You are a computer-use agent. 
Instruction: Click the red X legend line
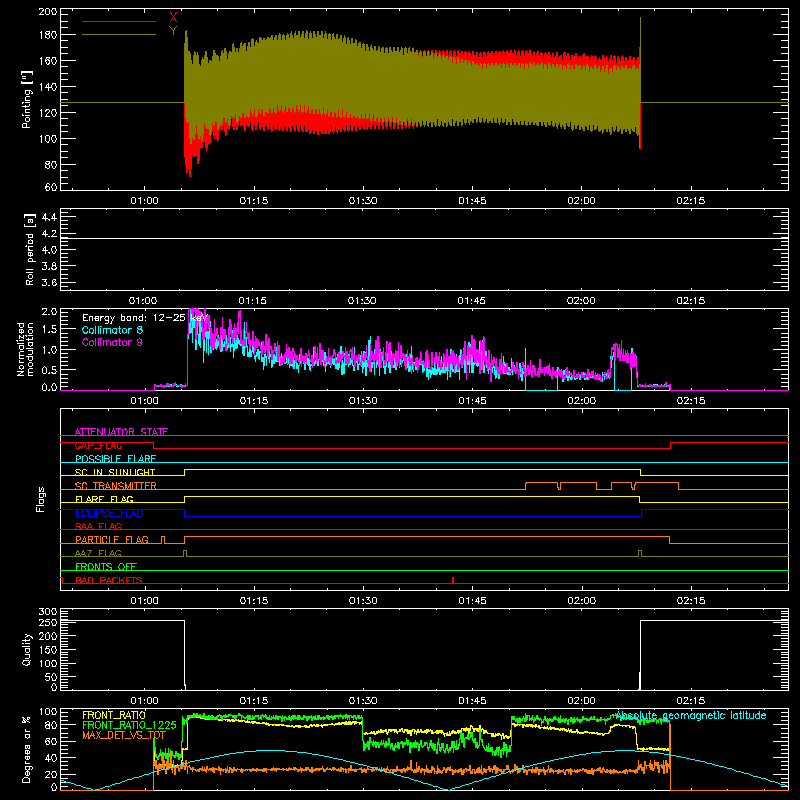pyautogui.click(x=119, y=21)
